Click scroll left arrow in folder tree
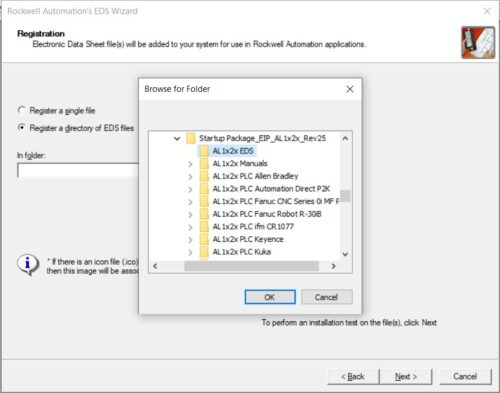The image size is (500, 393). coord(155,266)
